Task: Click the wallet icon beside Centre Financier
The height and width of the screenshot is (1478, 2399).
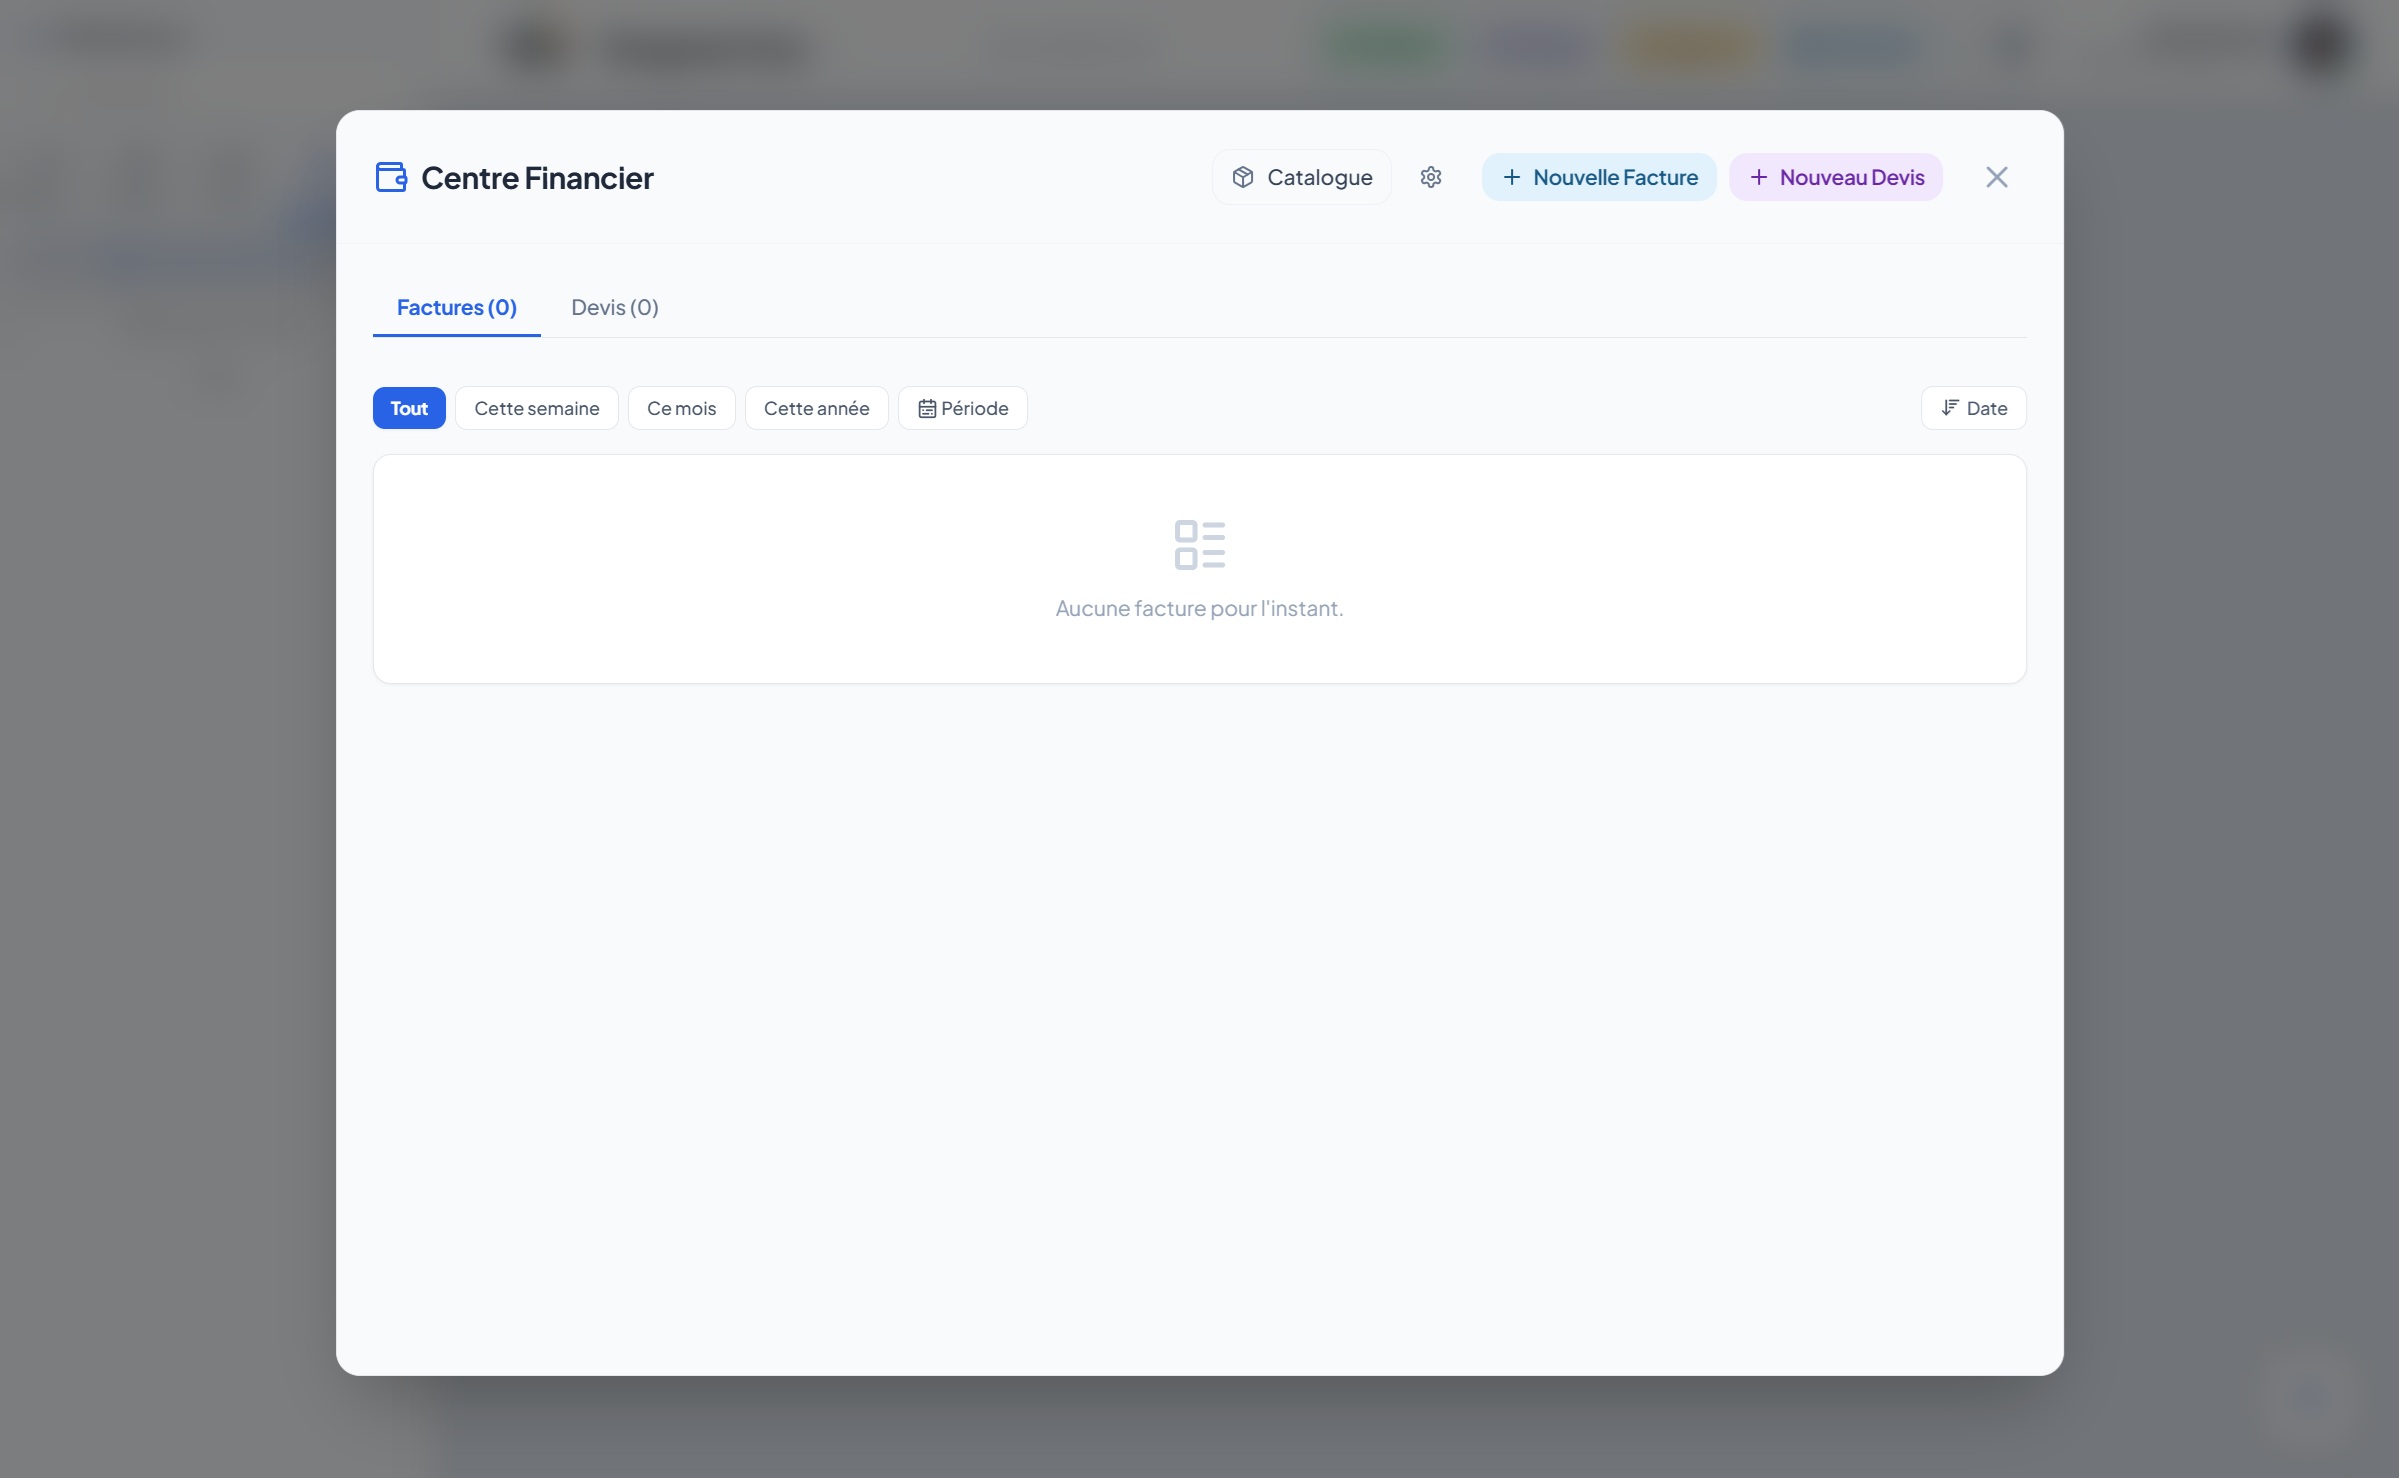Action: (391, 177)
